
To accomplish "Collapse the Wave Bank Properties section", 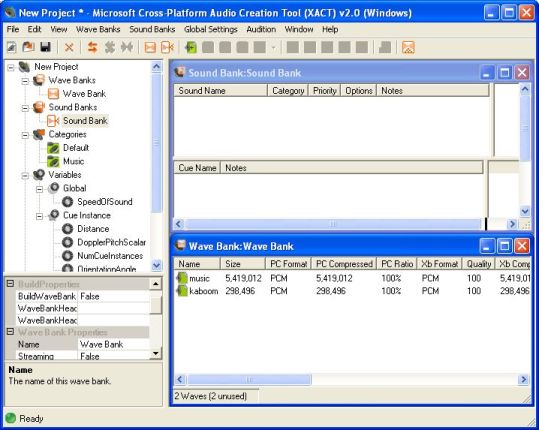I will click(x=10, y=332).
